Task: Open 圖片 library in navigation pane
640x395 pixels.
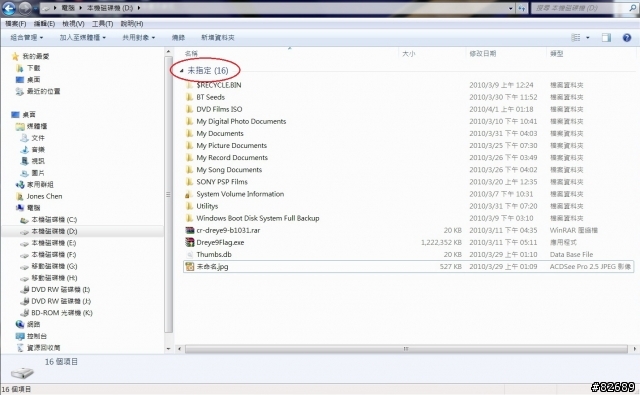Action: (x=38, y=173)
